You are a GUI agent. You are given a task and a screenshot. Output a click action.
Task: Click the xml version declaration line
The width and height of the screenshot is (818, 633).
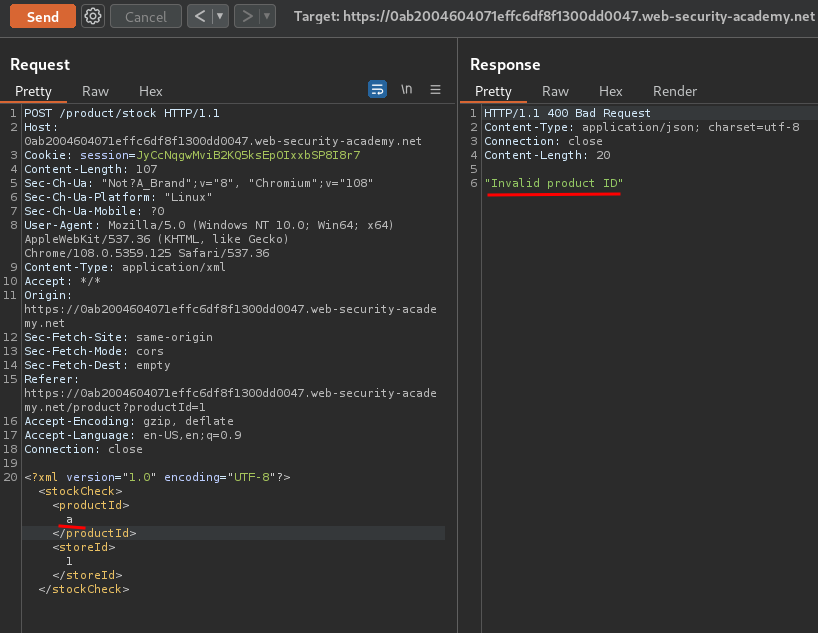(x=157, y=477)
